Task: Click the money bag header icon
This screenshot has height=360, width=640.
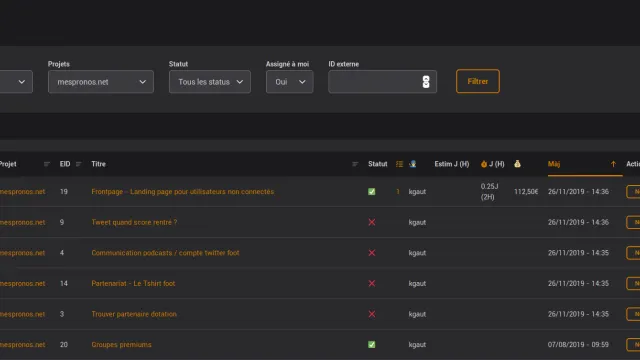Action: tap(517, 164)
